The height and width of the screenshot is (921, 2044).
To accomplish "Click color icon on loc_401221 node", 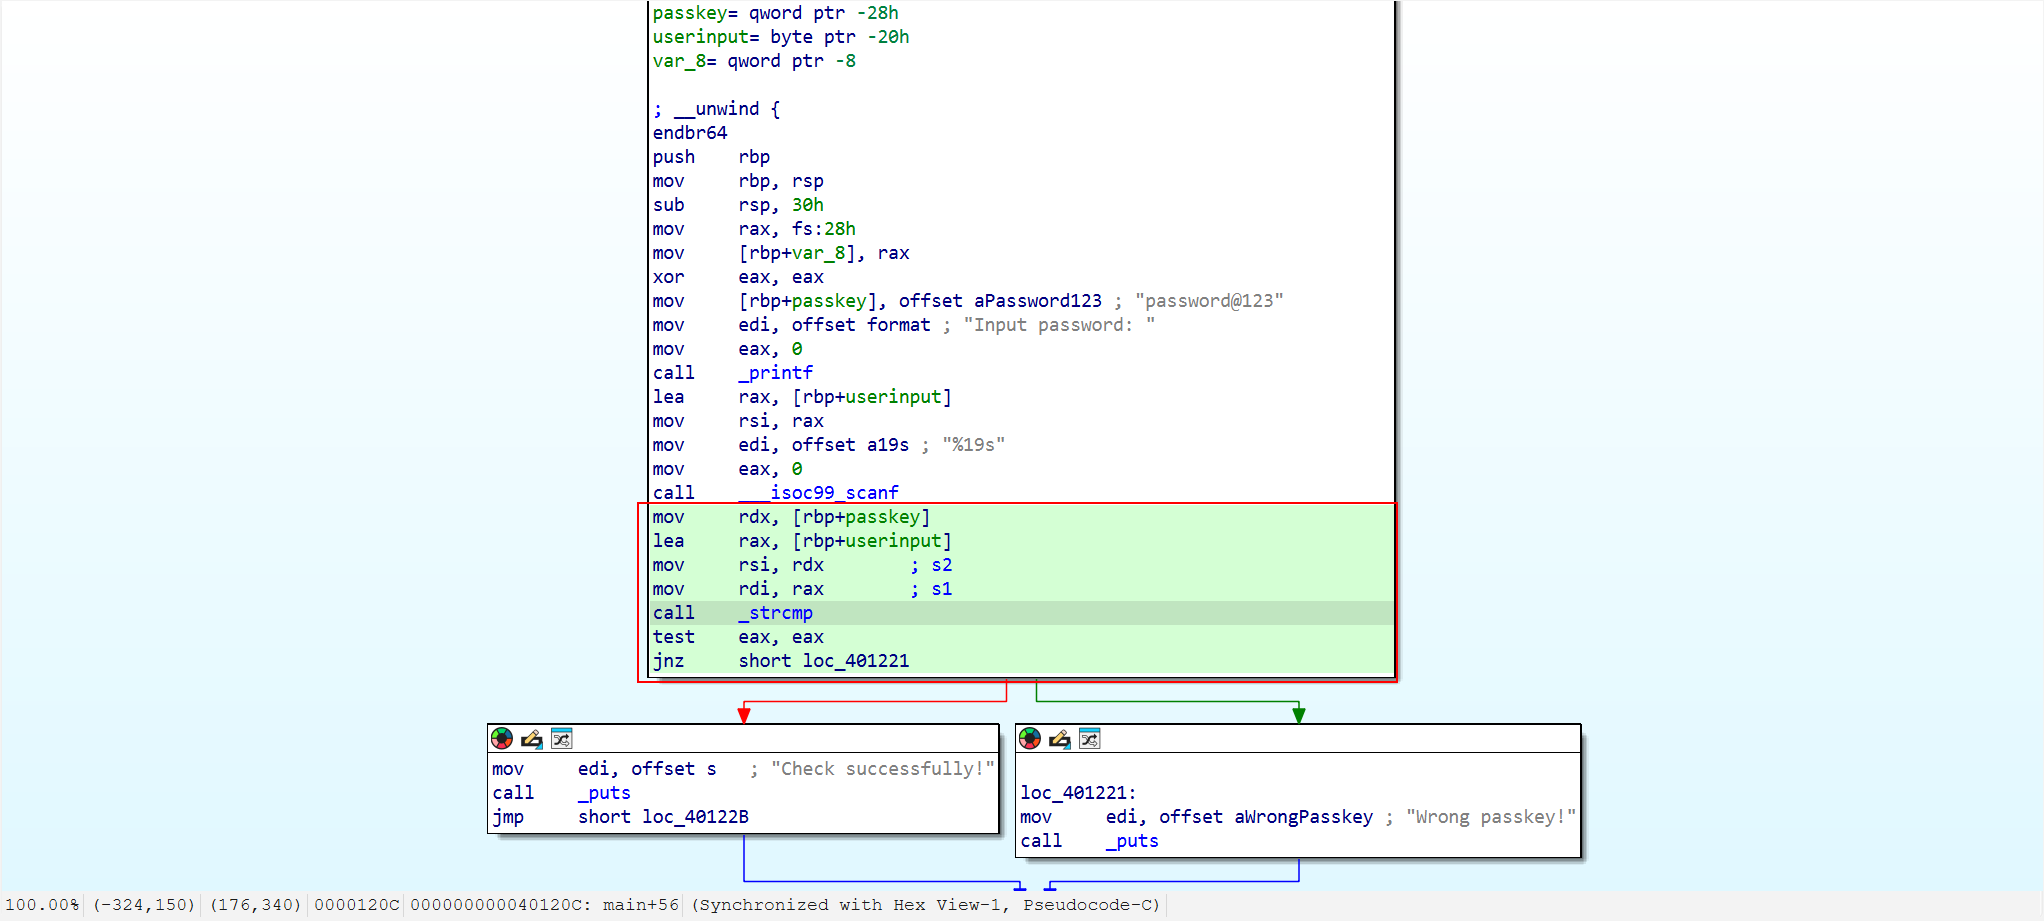I will (1030, 739).
